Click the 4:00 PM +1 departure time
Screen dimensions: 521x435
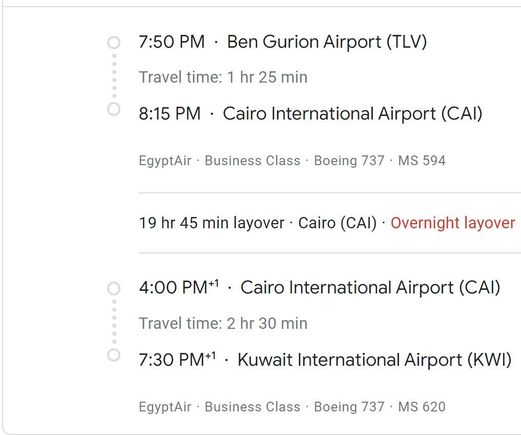[179, 287]
